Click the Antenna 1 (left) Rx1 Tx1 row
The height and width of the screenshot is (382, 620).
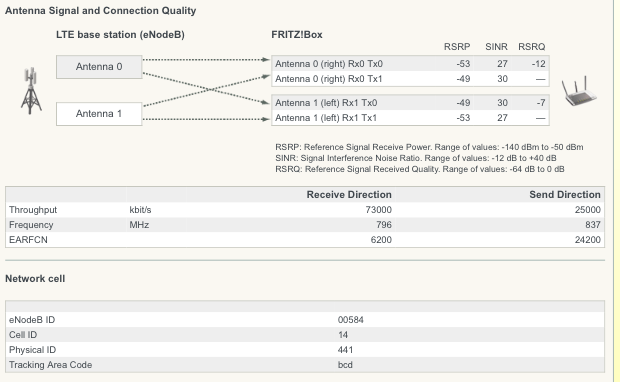pyautogui.click(x=410, y=118)
